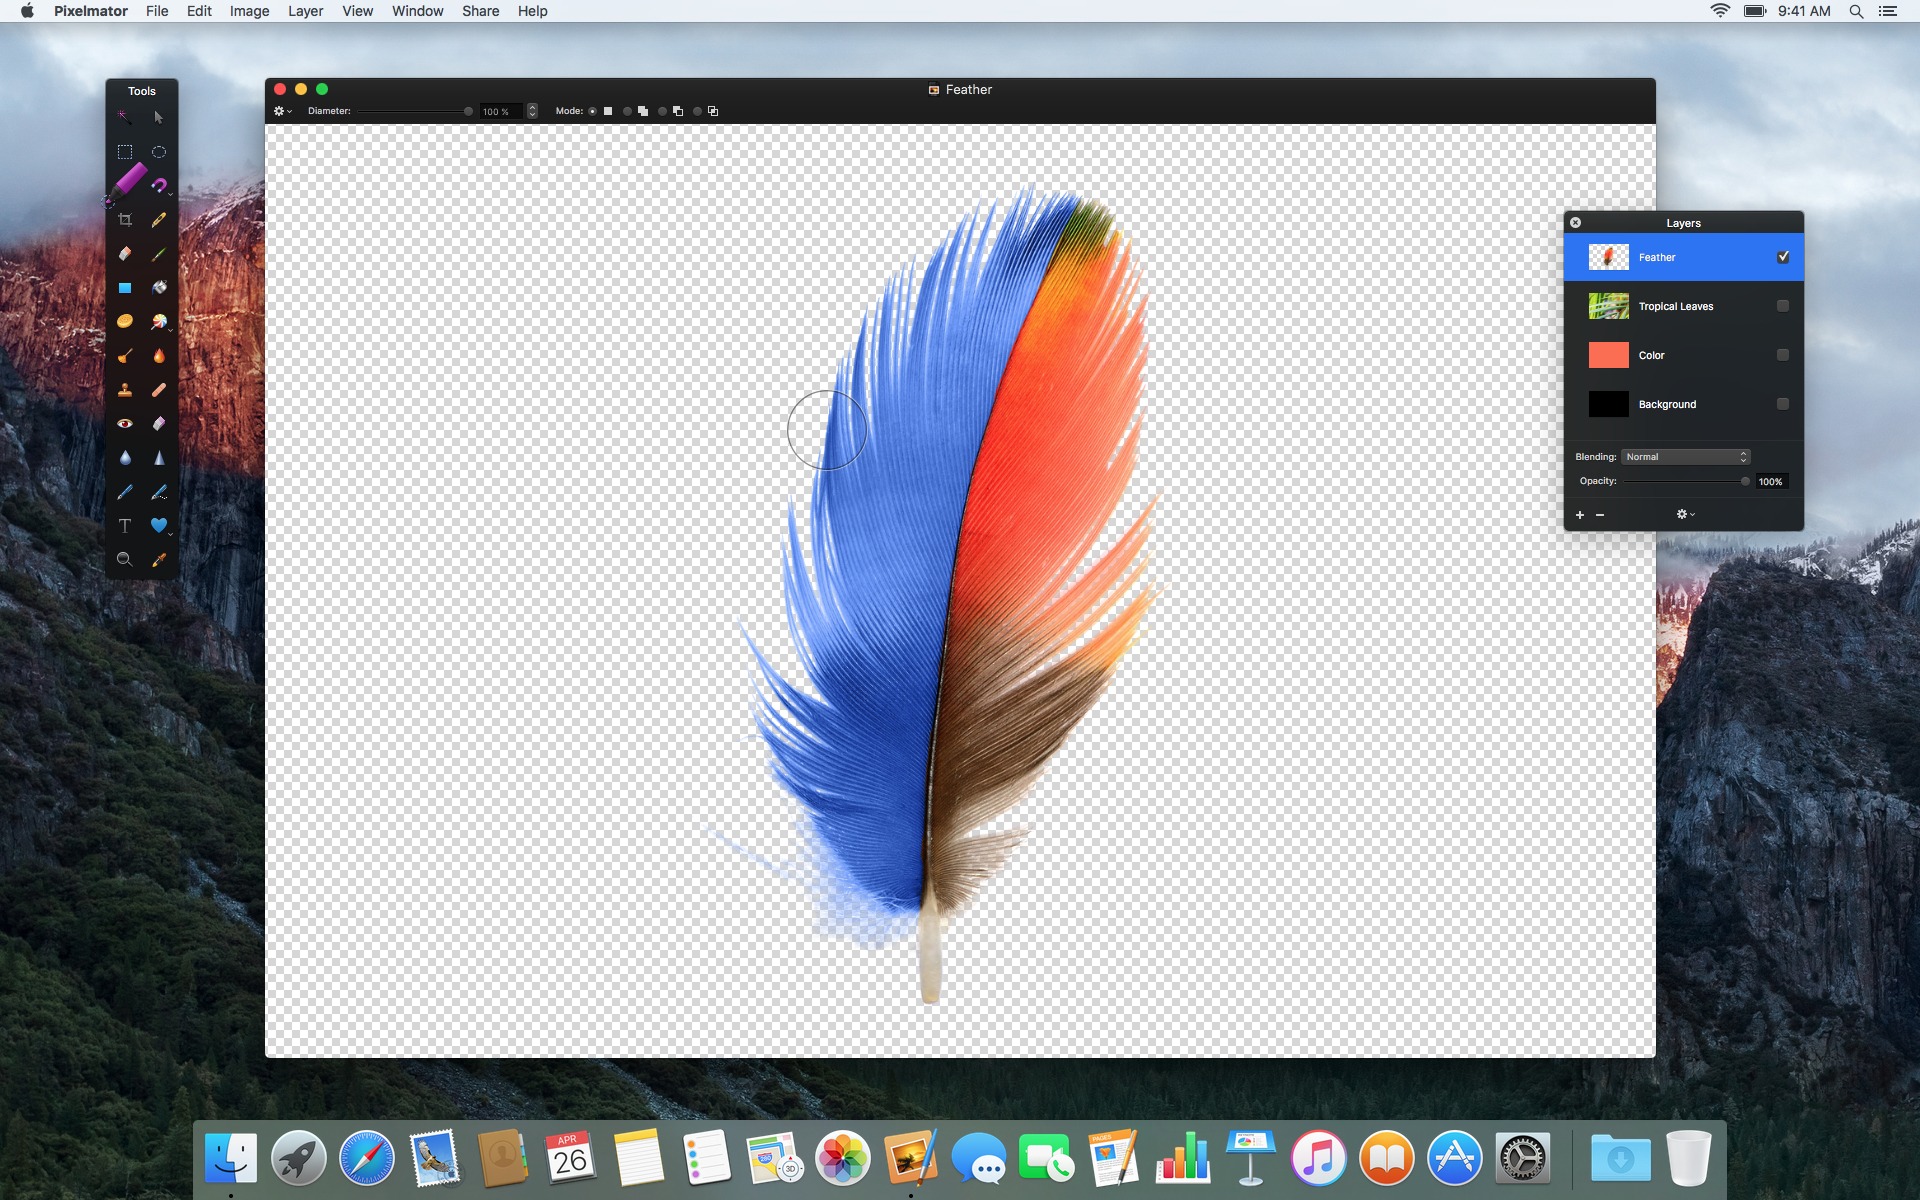The image size is (1920, 1200).
Task: Select the Feather layer in Layers panel
Action: tap(1686, 257)
